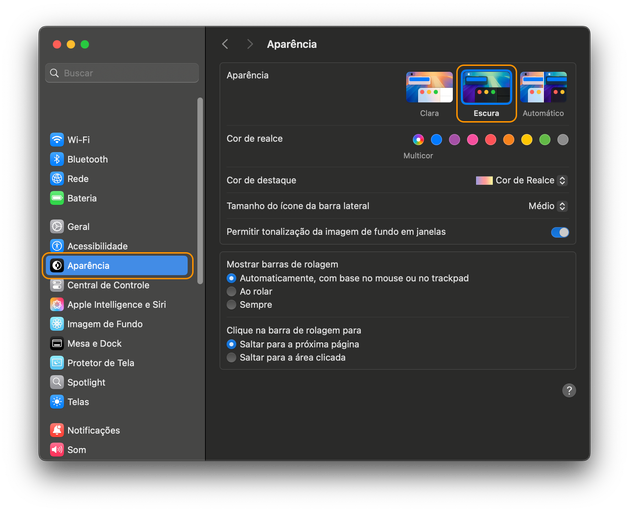Disable wallpaper tinting in windows toggle
The height and width of the screenshot is (512, 629).
(560, 232)
